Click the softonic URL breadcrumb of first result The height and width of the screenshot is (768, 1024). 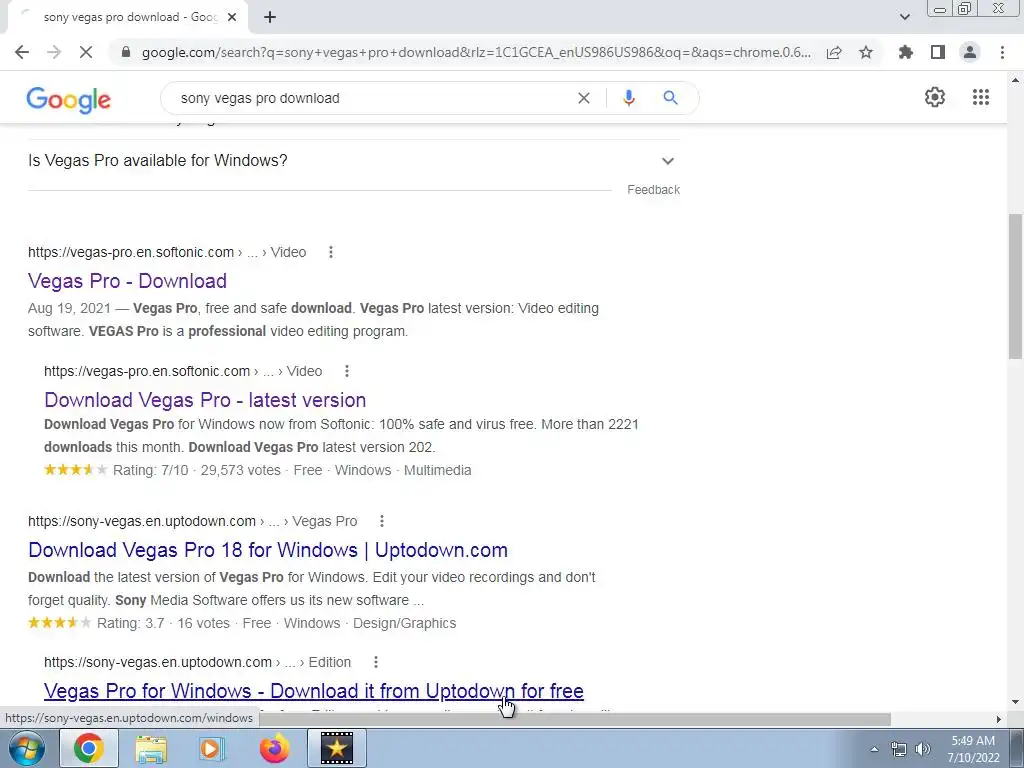click(x=167, y=252)
